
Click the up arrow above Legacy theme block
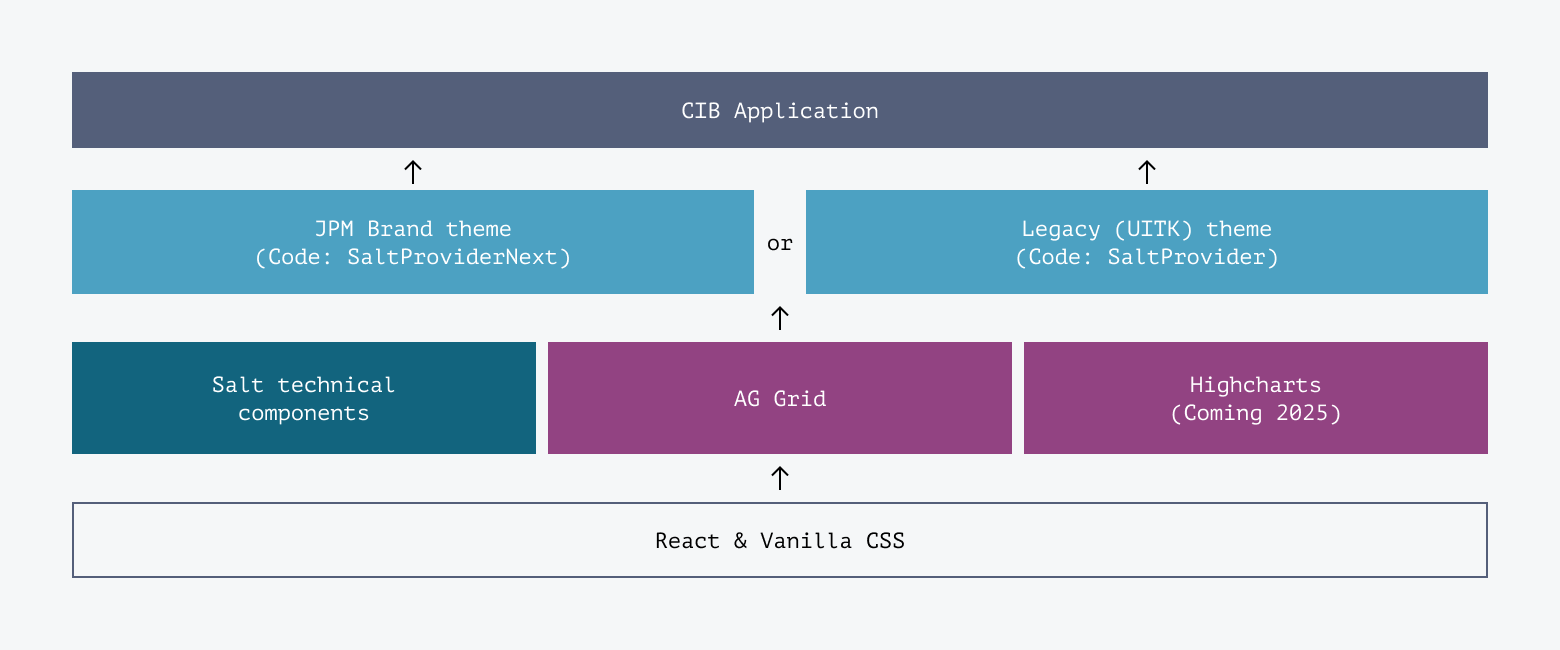coord(1147,170)
